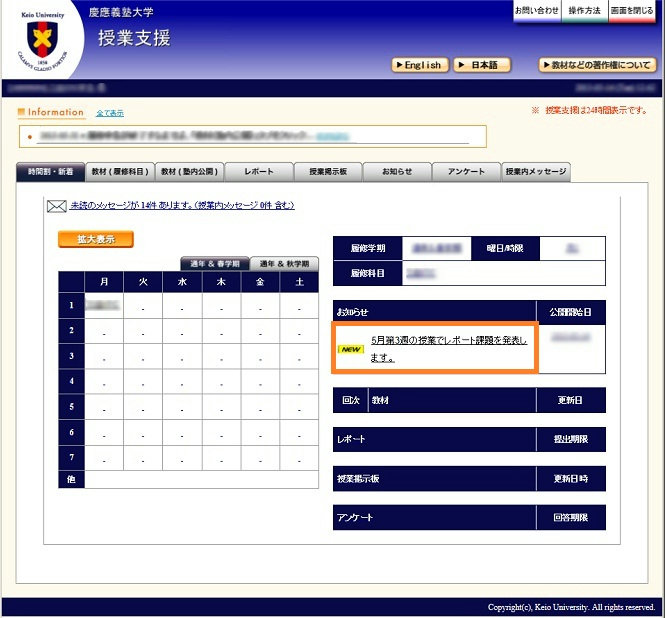Click the envelope icon beside unread messages
This screenshot has width=665, height=618.
(x=56, y=206)
